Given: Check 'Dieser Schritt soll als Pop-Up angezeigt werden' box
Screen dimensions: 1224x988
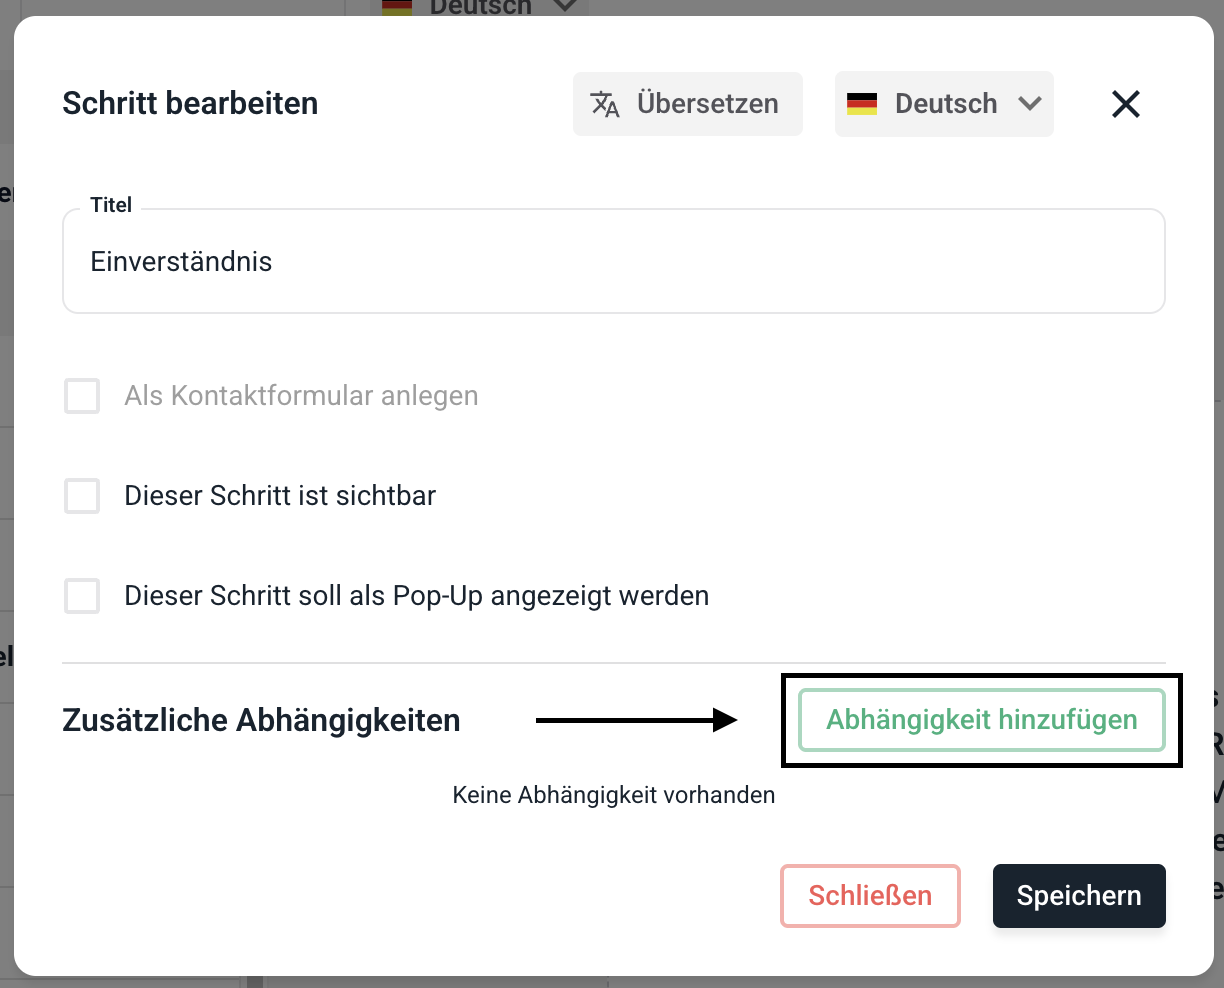Looking at the screenshot, I should click(x=82, y=596).
